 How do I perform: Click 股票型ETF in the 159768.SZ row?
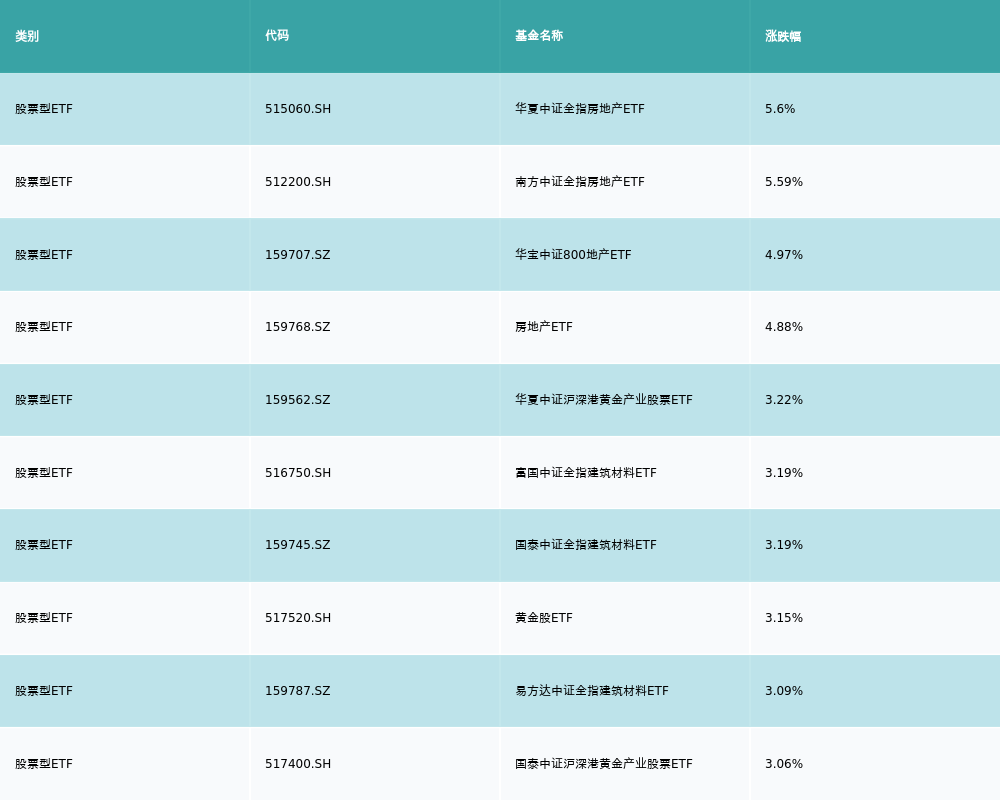point(44,327)
